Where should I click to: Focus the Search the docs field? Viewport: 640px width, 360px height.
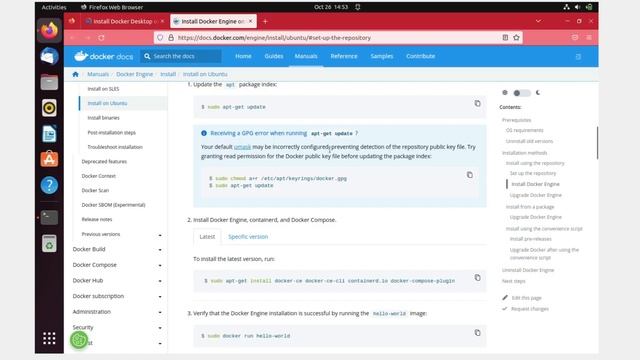click(180, 56)
